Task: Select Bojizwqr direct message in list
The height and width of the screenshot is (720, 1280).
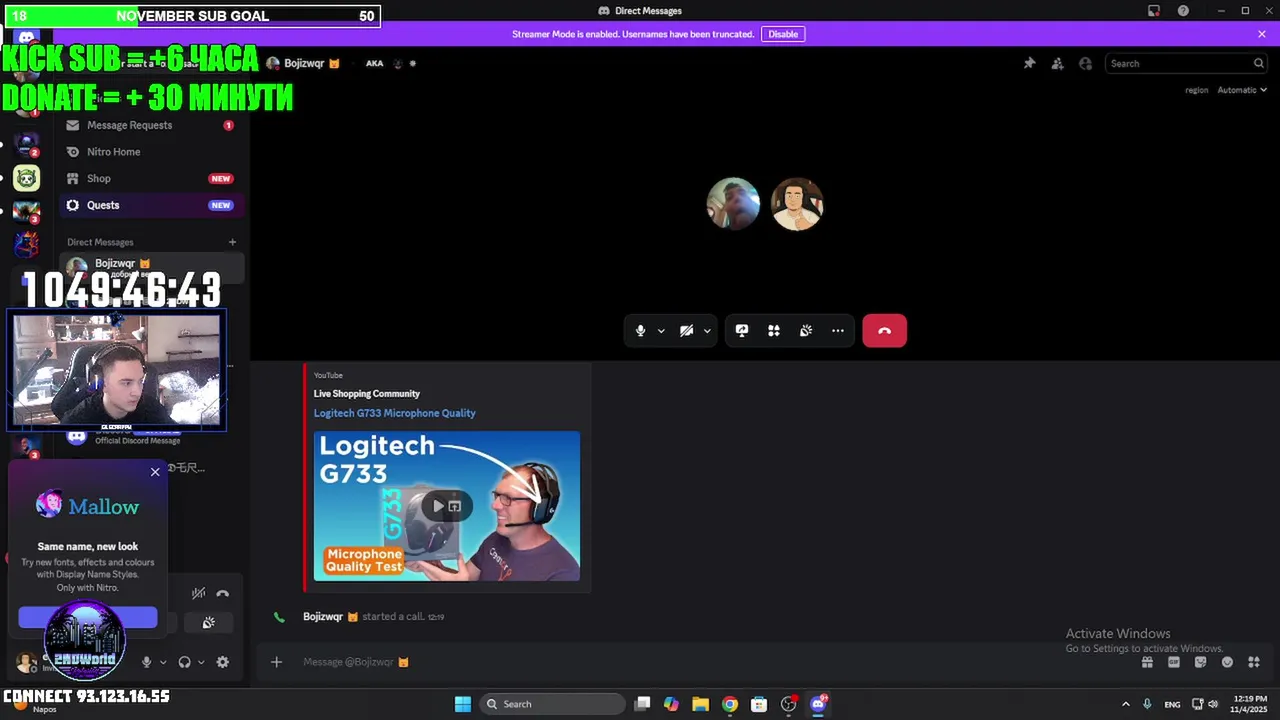Action: (x=152, y=267)
